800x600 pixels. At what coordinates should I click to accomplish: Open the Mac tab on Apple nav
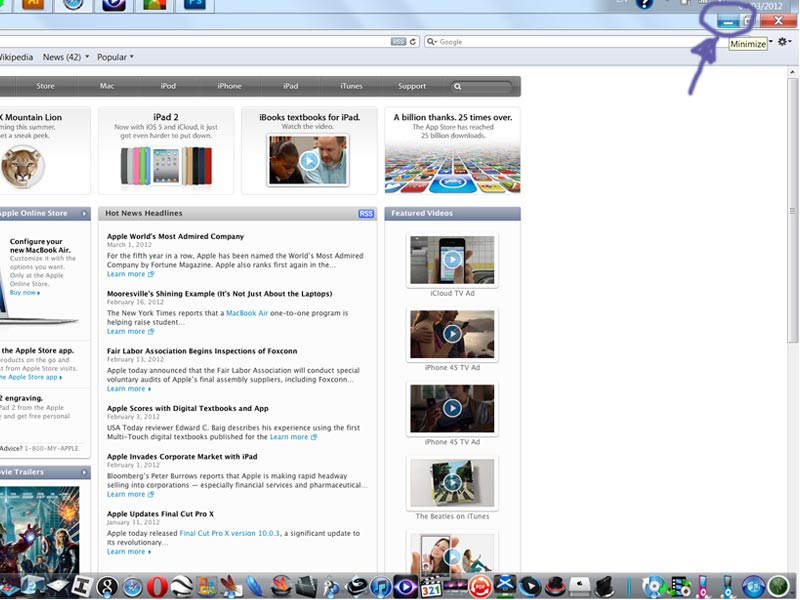pyautogui.click(x=107, y=86)
